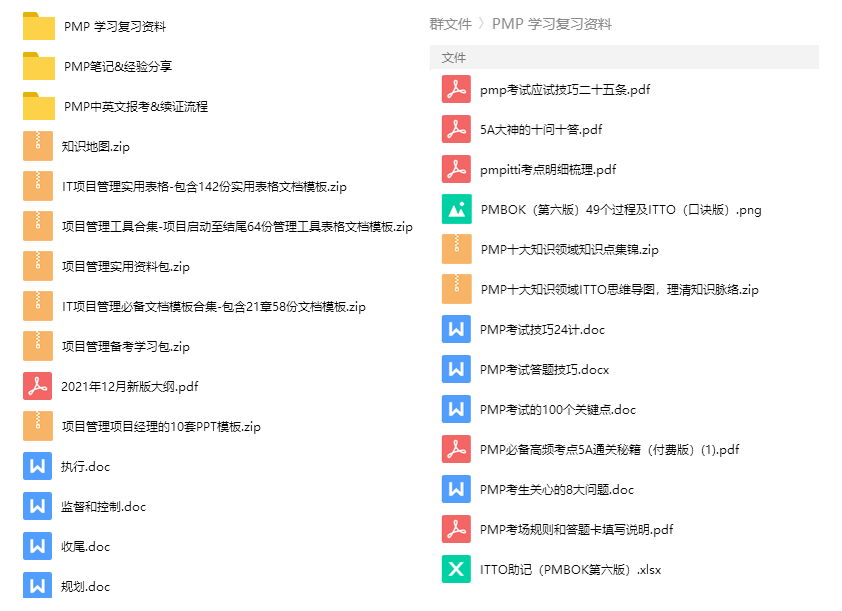Select file name PMP必备高频考点5A通关秘籍（付费版）(1).pdf
The width and height of the screenshot is (842, 611).
click(609, 449)
